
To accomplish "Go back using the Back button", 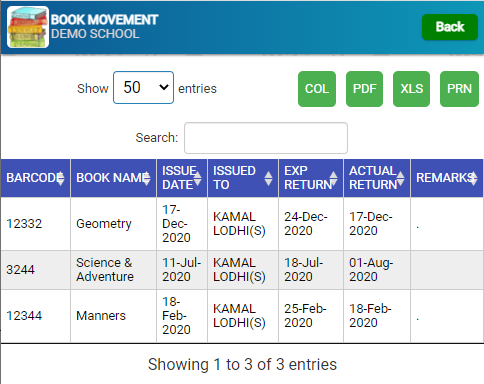I will point(450,27).
